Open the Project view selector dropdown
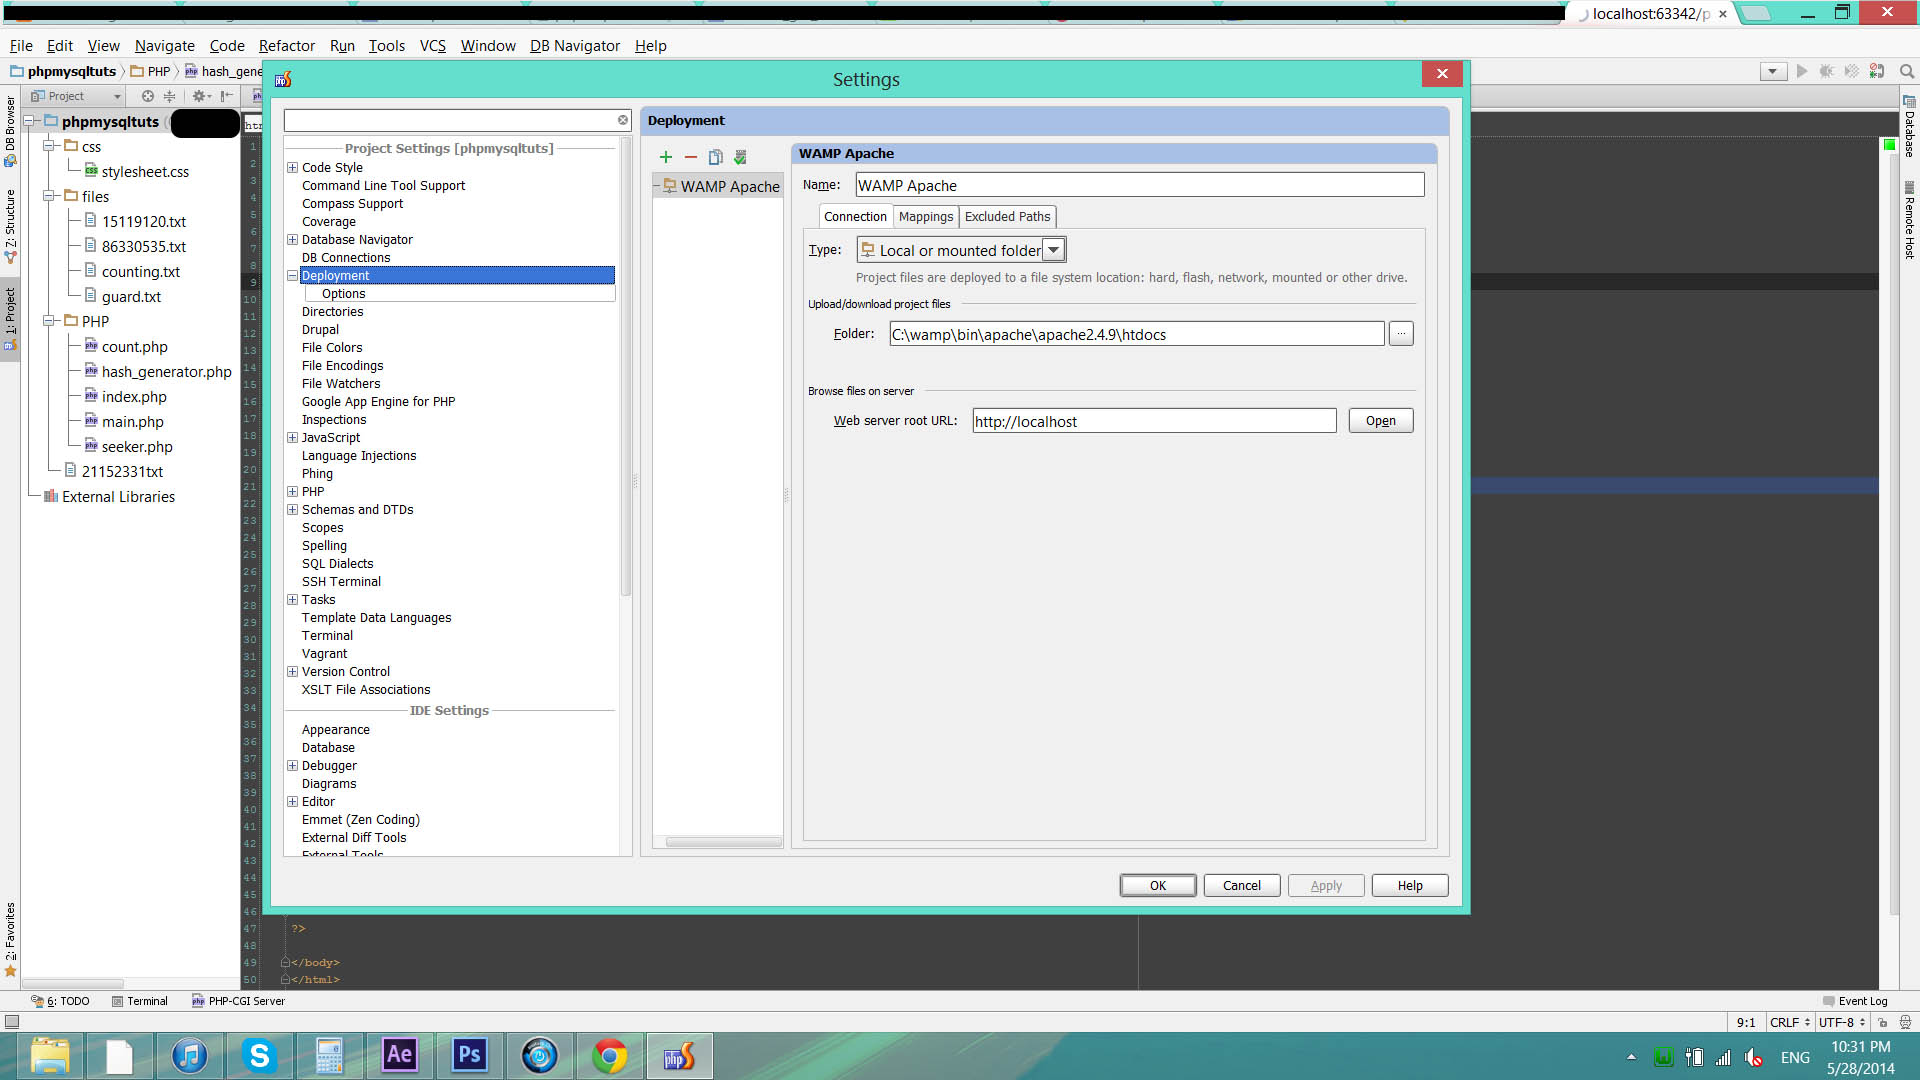Image resolution: width=1920 pixels, height=1080 pixels. (76, 97)
